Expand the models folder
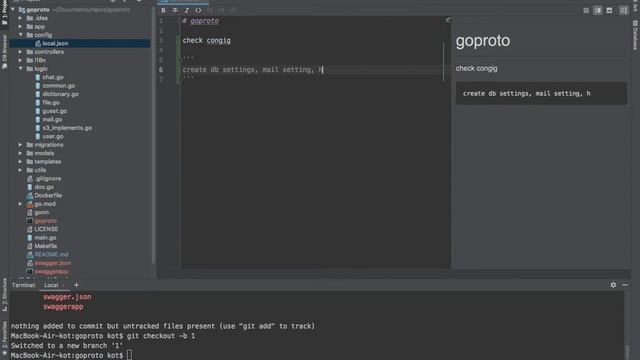The image size is (640, 360). 20,153
